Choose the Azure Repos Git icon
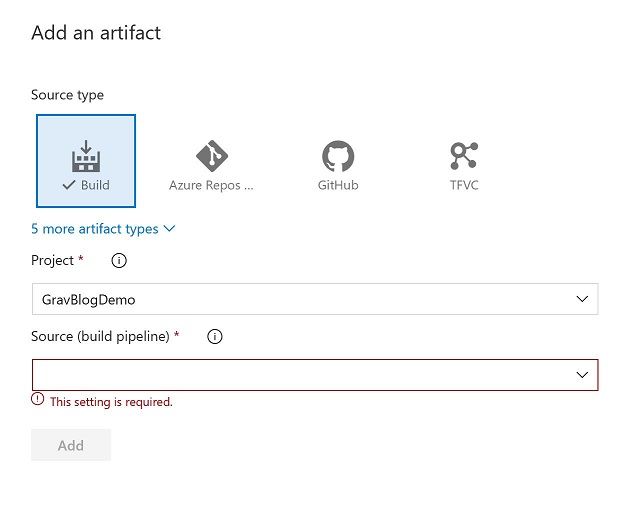631x513 pixels. point(211,155)
